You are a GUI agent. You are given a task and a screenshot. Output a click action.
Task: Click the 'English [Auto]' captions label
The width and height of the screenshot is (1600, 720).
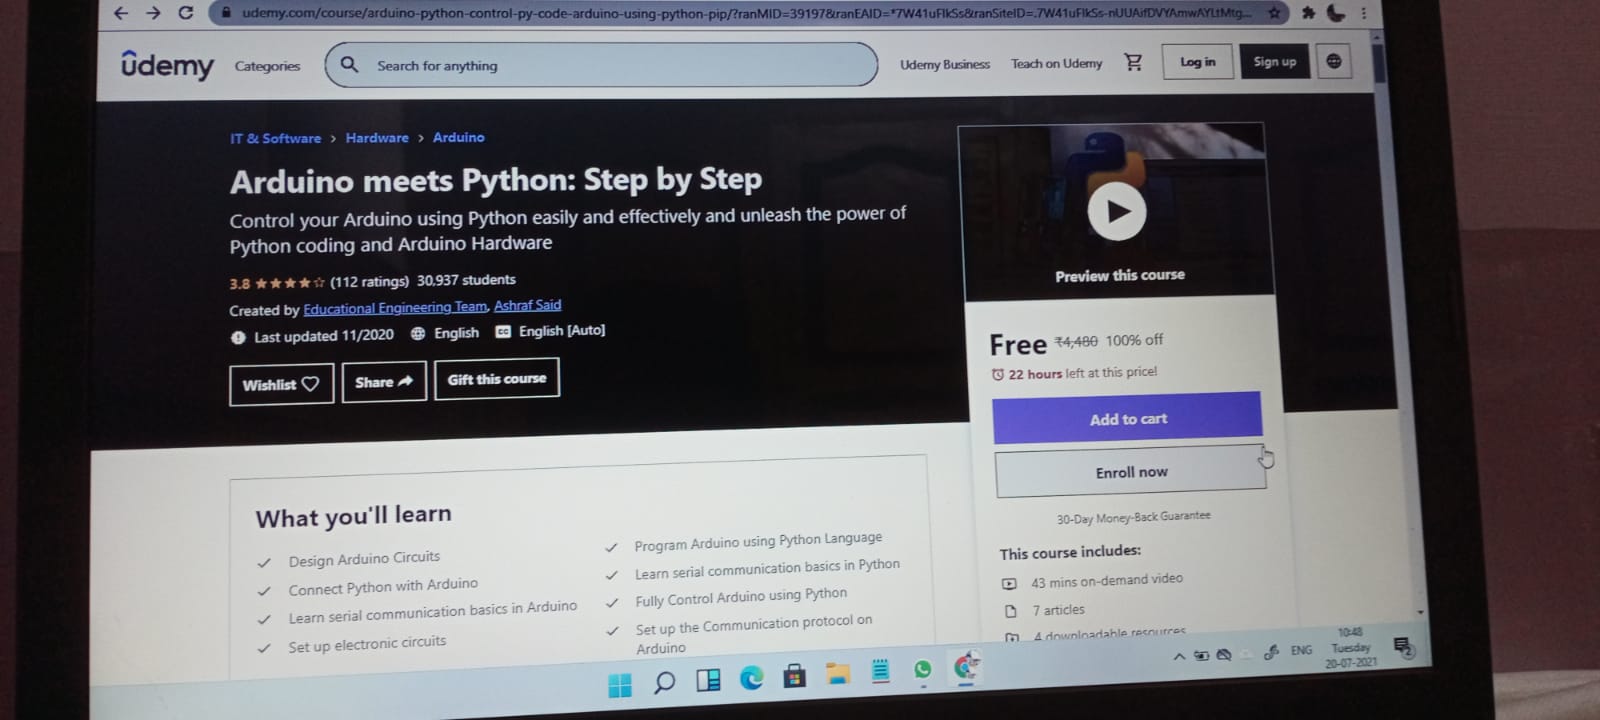click(x=561, y=331)
